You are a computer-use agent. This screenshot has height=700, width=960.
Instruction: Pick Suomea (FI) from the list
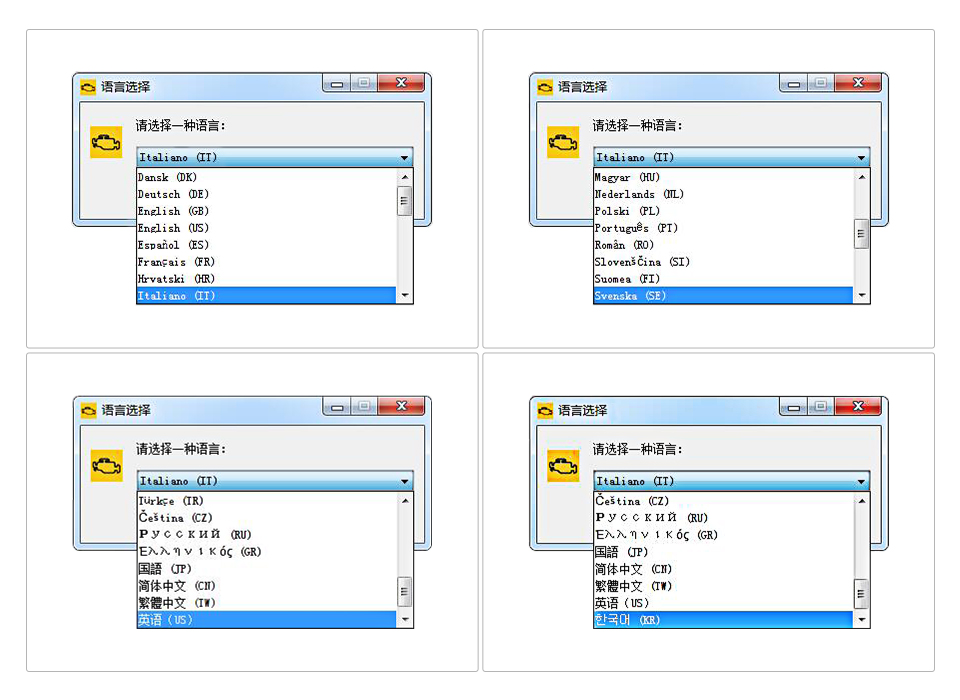coord(723,279)
